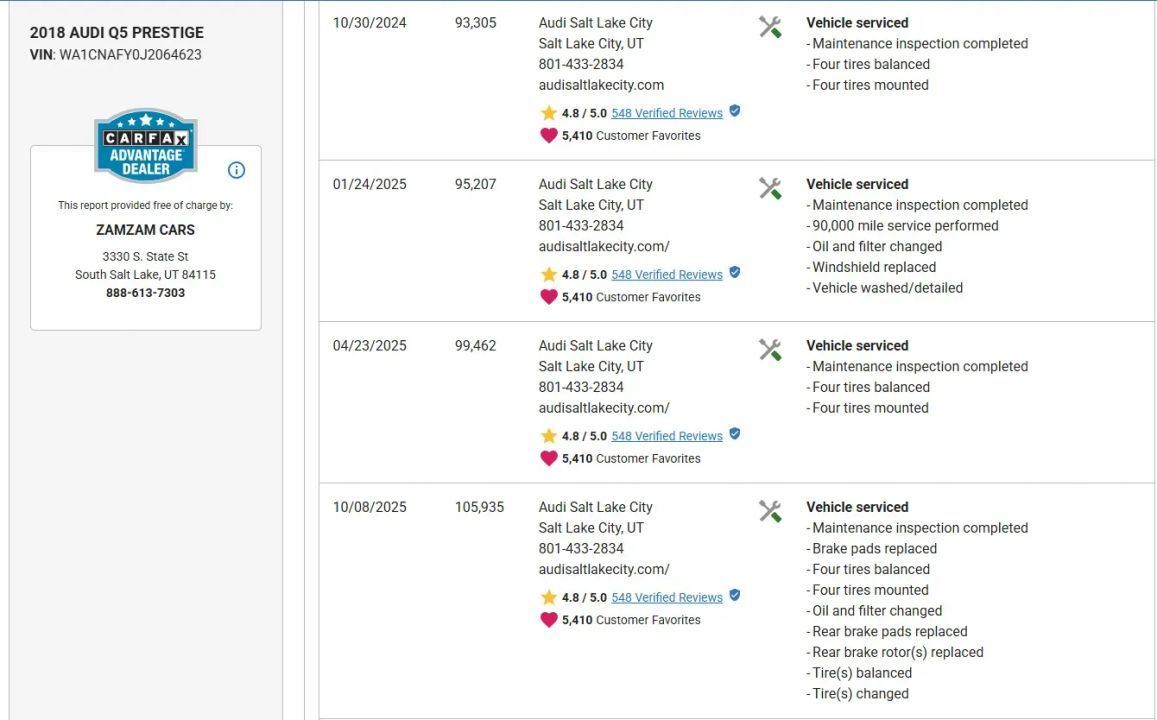Click heart favorites icon in 10/30/2024 record
The height and width of the screenshot is (720, 1157).
click(x=548, y=136)
